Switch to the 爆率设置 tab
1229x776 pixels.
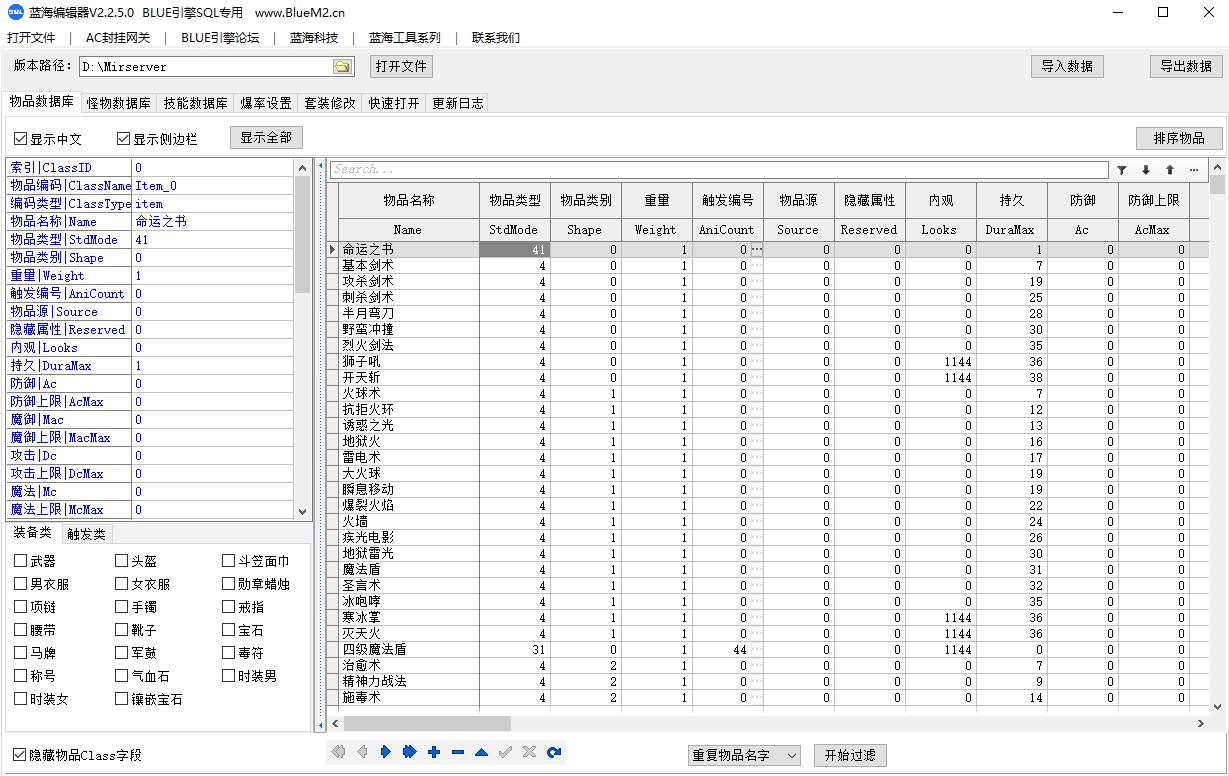point(266,103)
